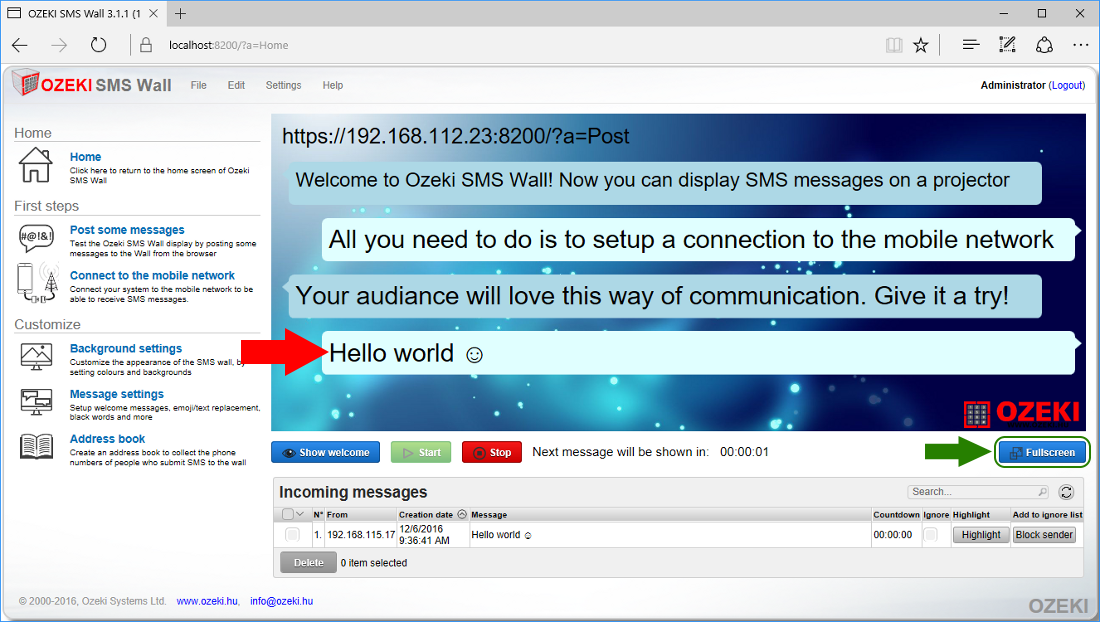The image size is (1100, 622).
Task: Click the Start button
Action: 422,452
